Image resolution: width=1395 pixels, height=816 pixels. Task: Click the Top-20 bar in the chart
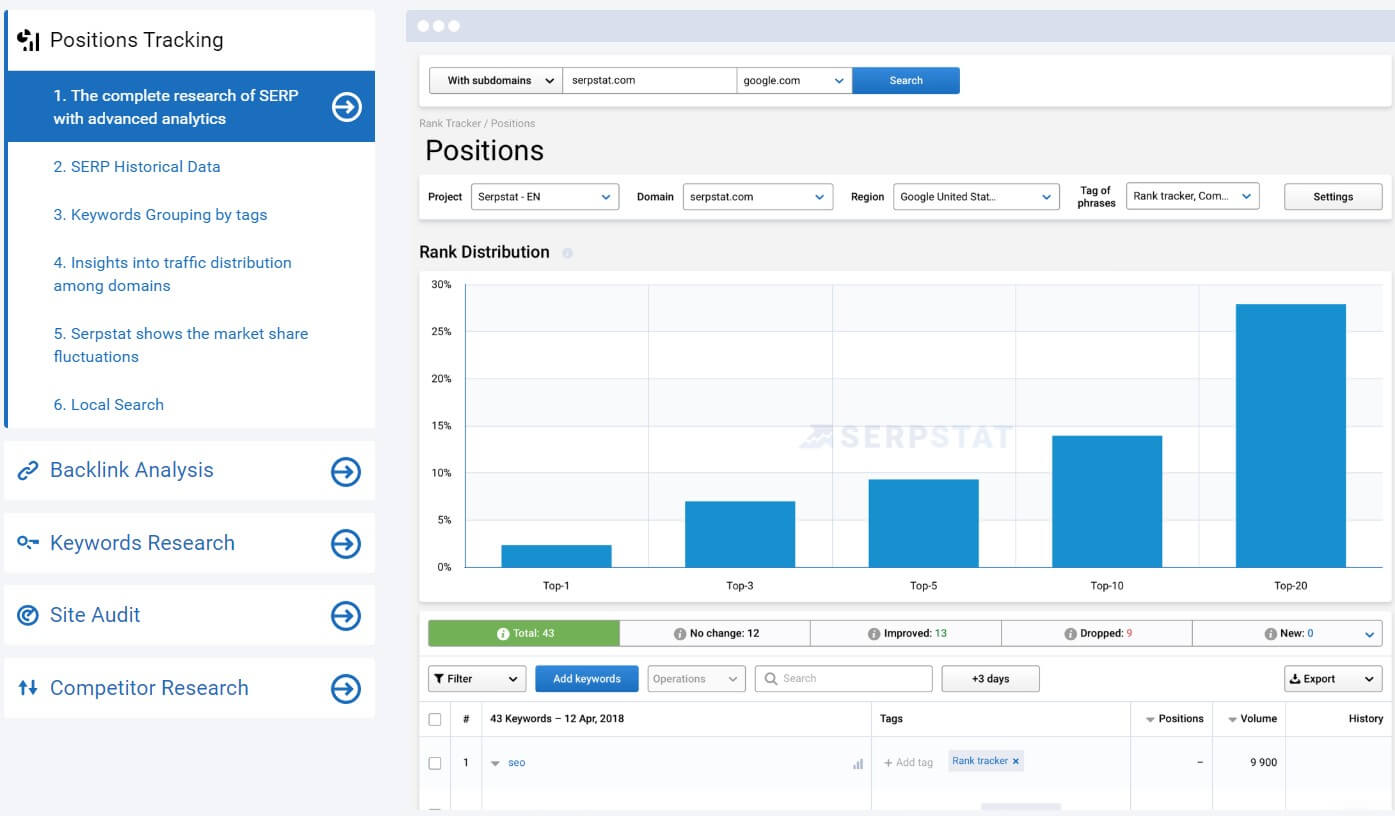point(1290,436)
